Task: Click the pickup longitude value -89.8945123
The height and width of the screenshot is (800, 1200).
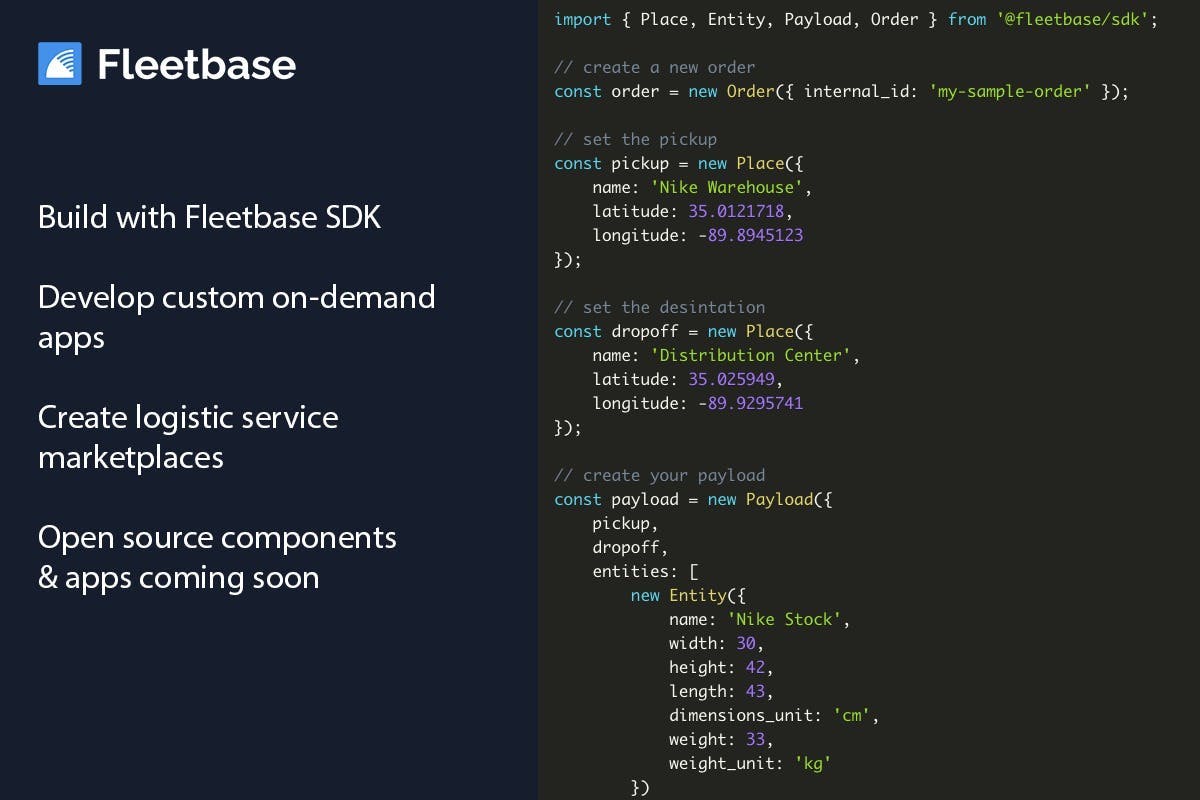Action: [x=745, y=235]
